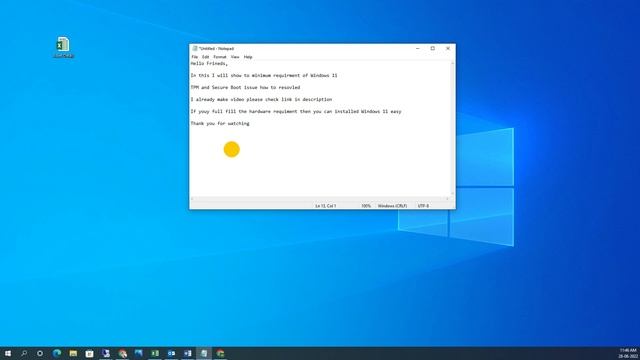Click line starting 'If youy full fill'

[x=296, y=111]
